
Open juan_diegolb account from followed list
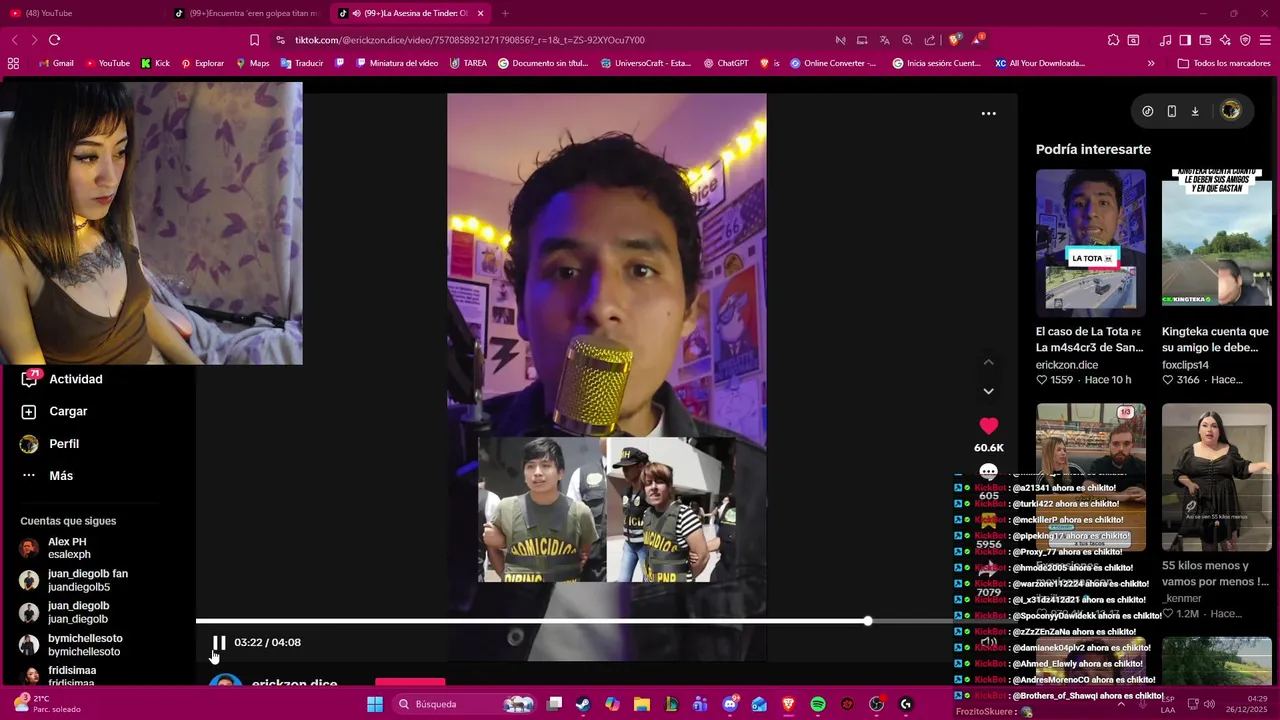coord(64,612)
